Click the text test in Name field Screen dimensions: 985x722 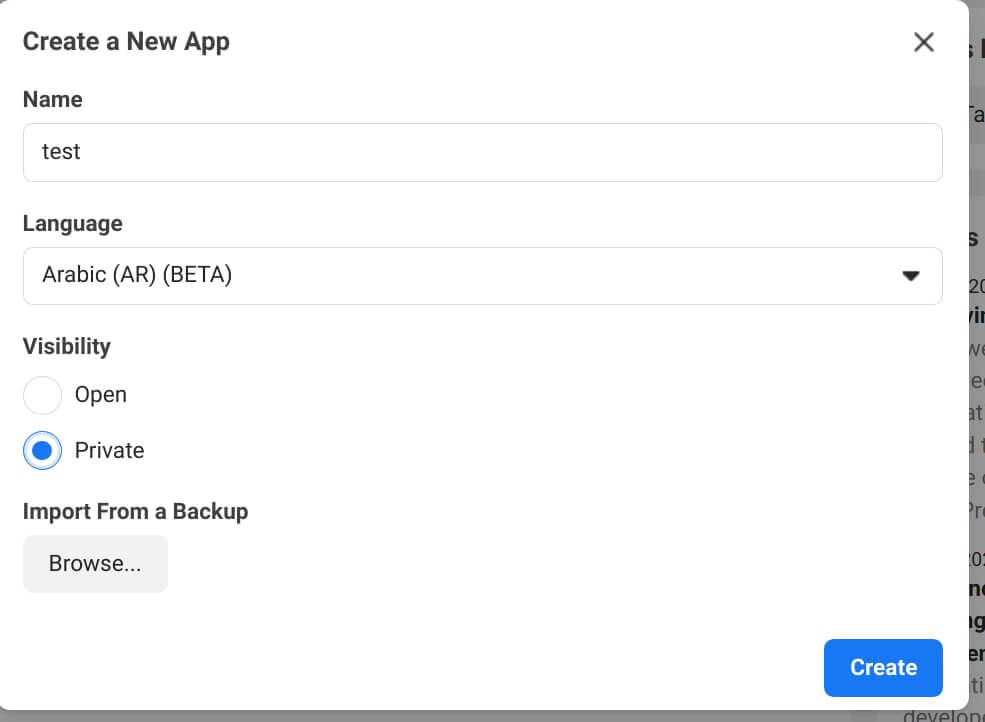tap(61, 151)
